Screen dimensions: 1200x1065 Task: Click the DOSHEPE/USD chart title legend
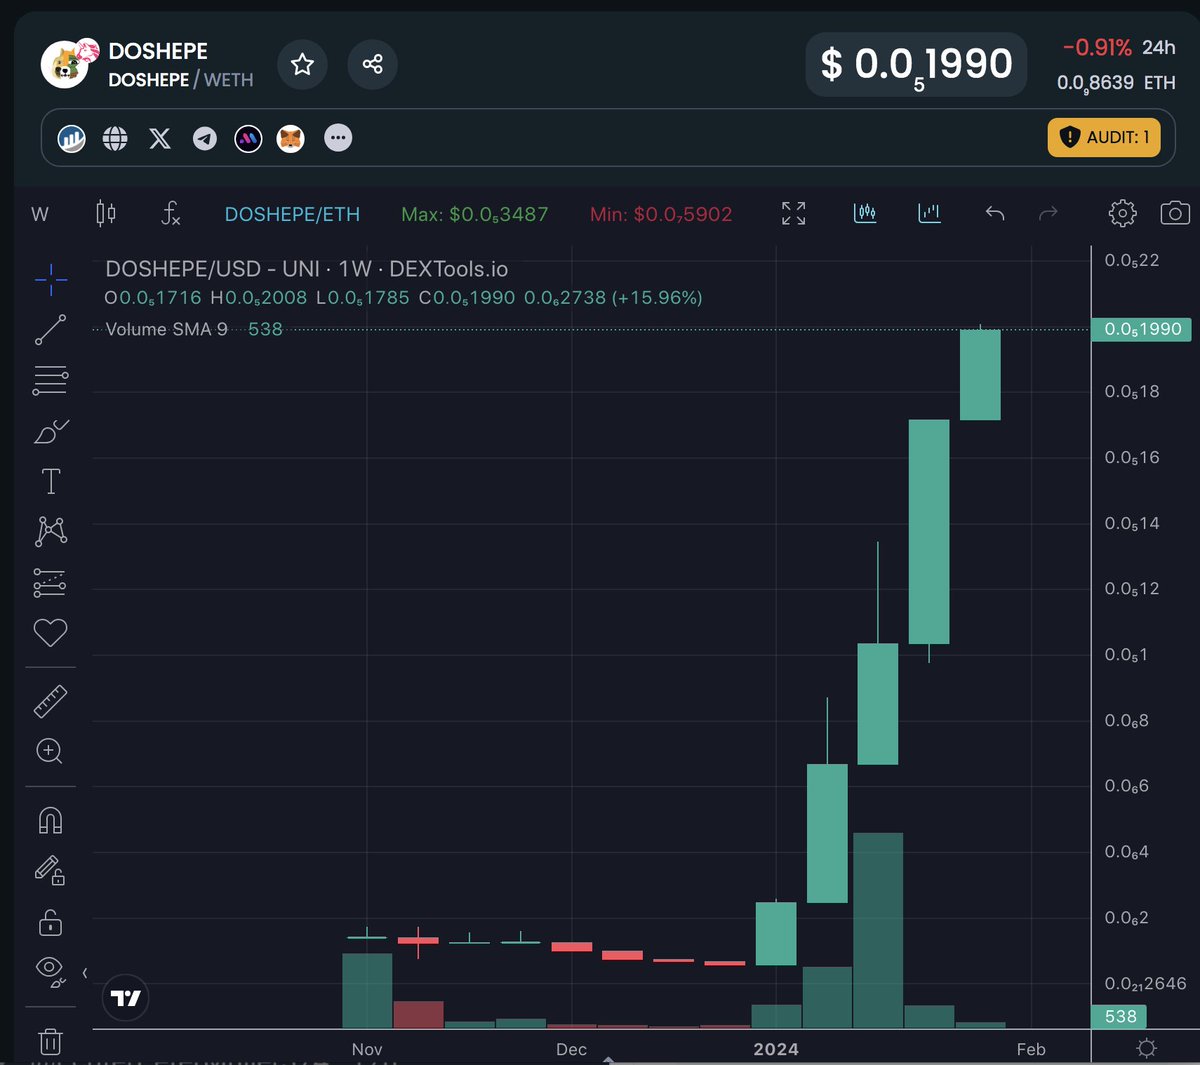(306, 269)
